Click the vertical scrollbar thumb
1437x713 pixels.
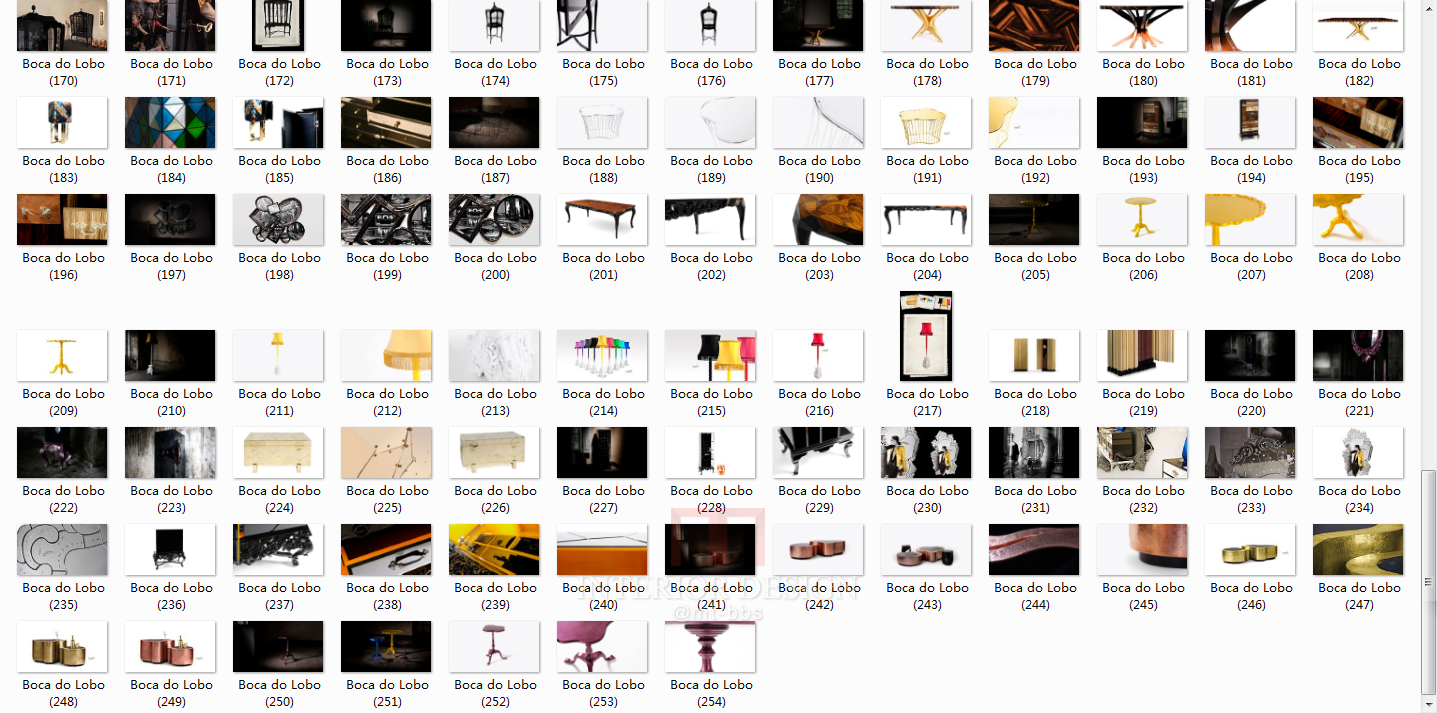coord(1428,582)
